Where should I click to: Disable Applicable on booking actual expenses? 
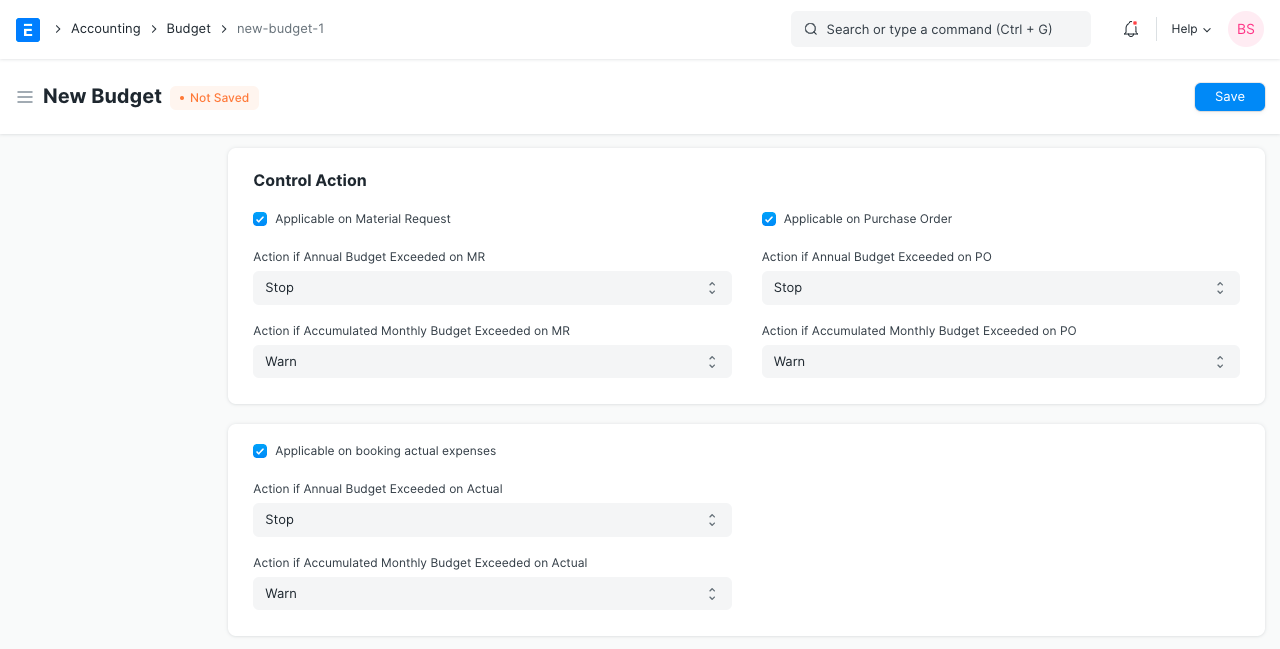[x=260, y=451]
